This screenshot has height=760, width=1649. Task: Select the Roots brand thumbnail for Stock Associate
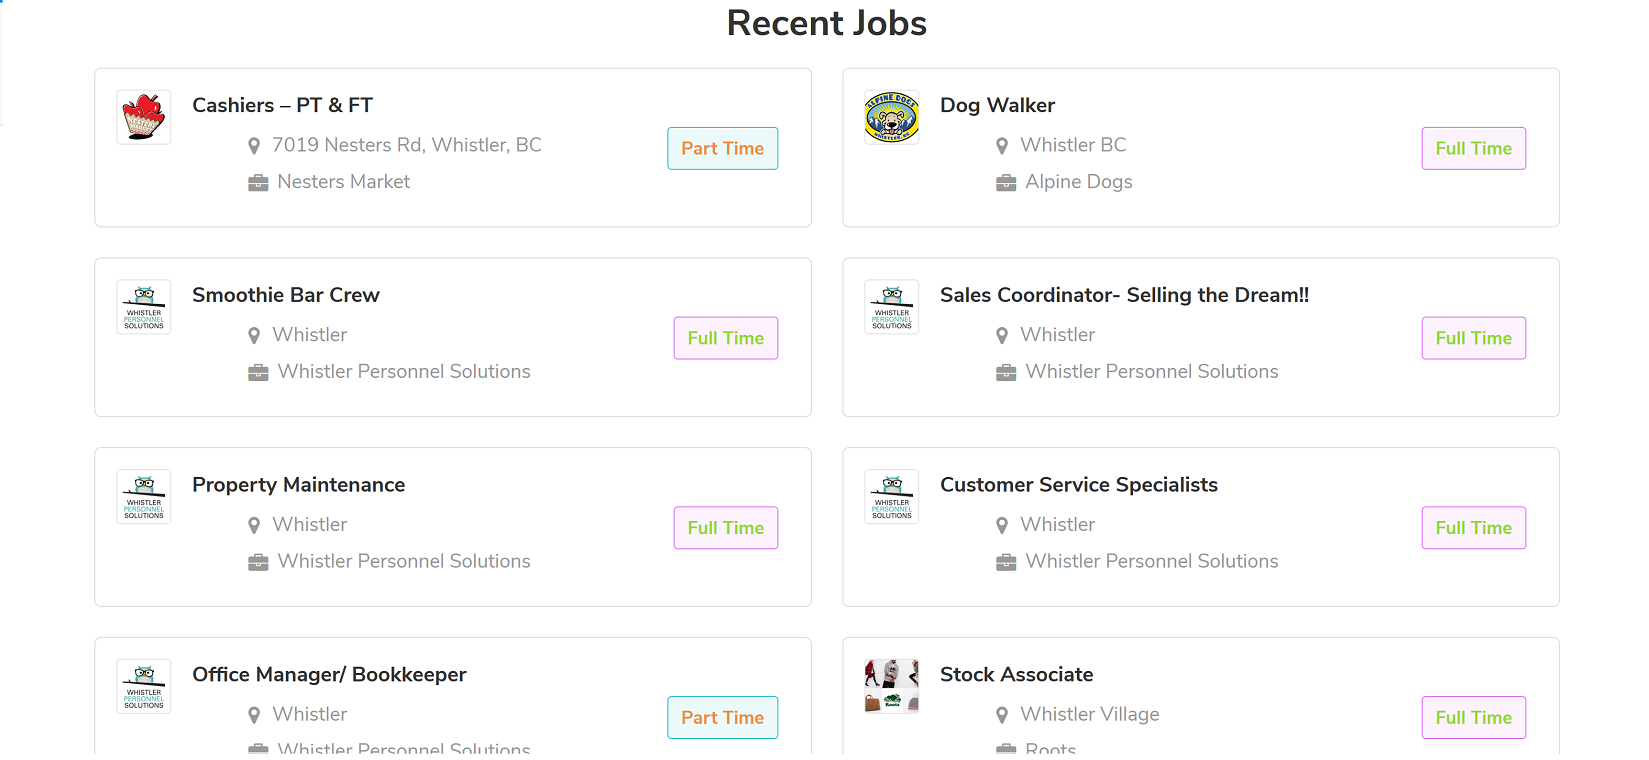coord(891,686)
